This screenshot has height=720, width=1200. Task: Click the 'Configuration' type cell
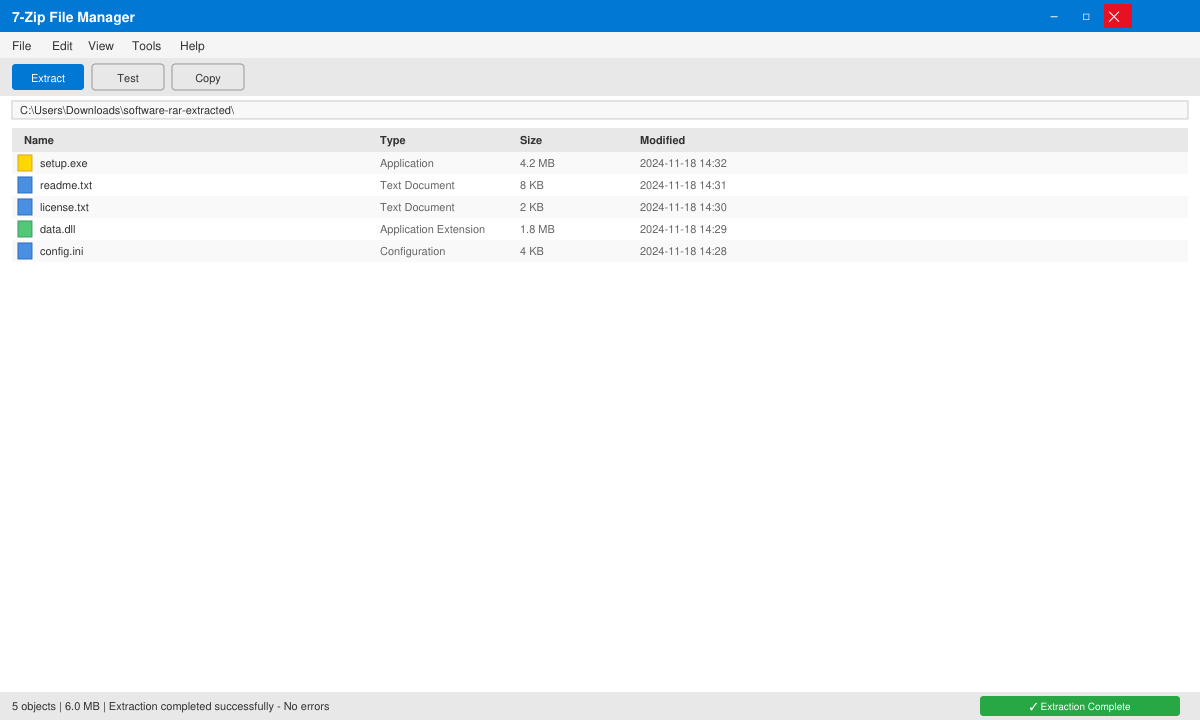pyautogui.click(x=412, y=251)
